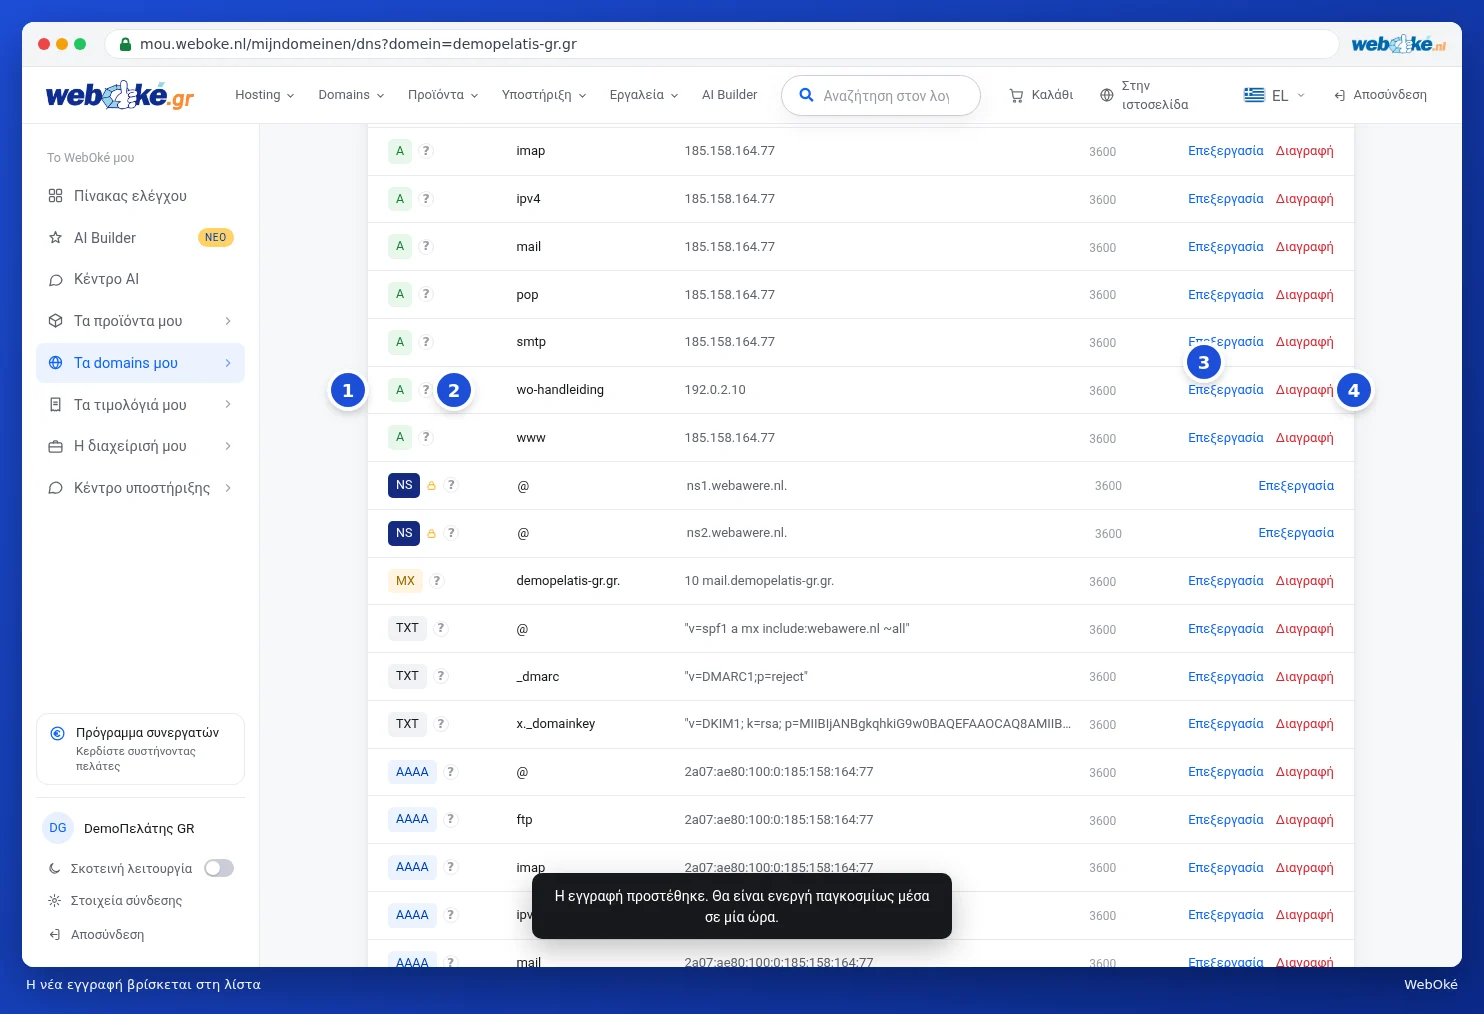Click the globe icon next to Στην ιστοσελίδα
The image size is (1484, 1014).
tap(1106, 95)
